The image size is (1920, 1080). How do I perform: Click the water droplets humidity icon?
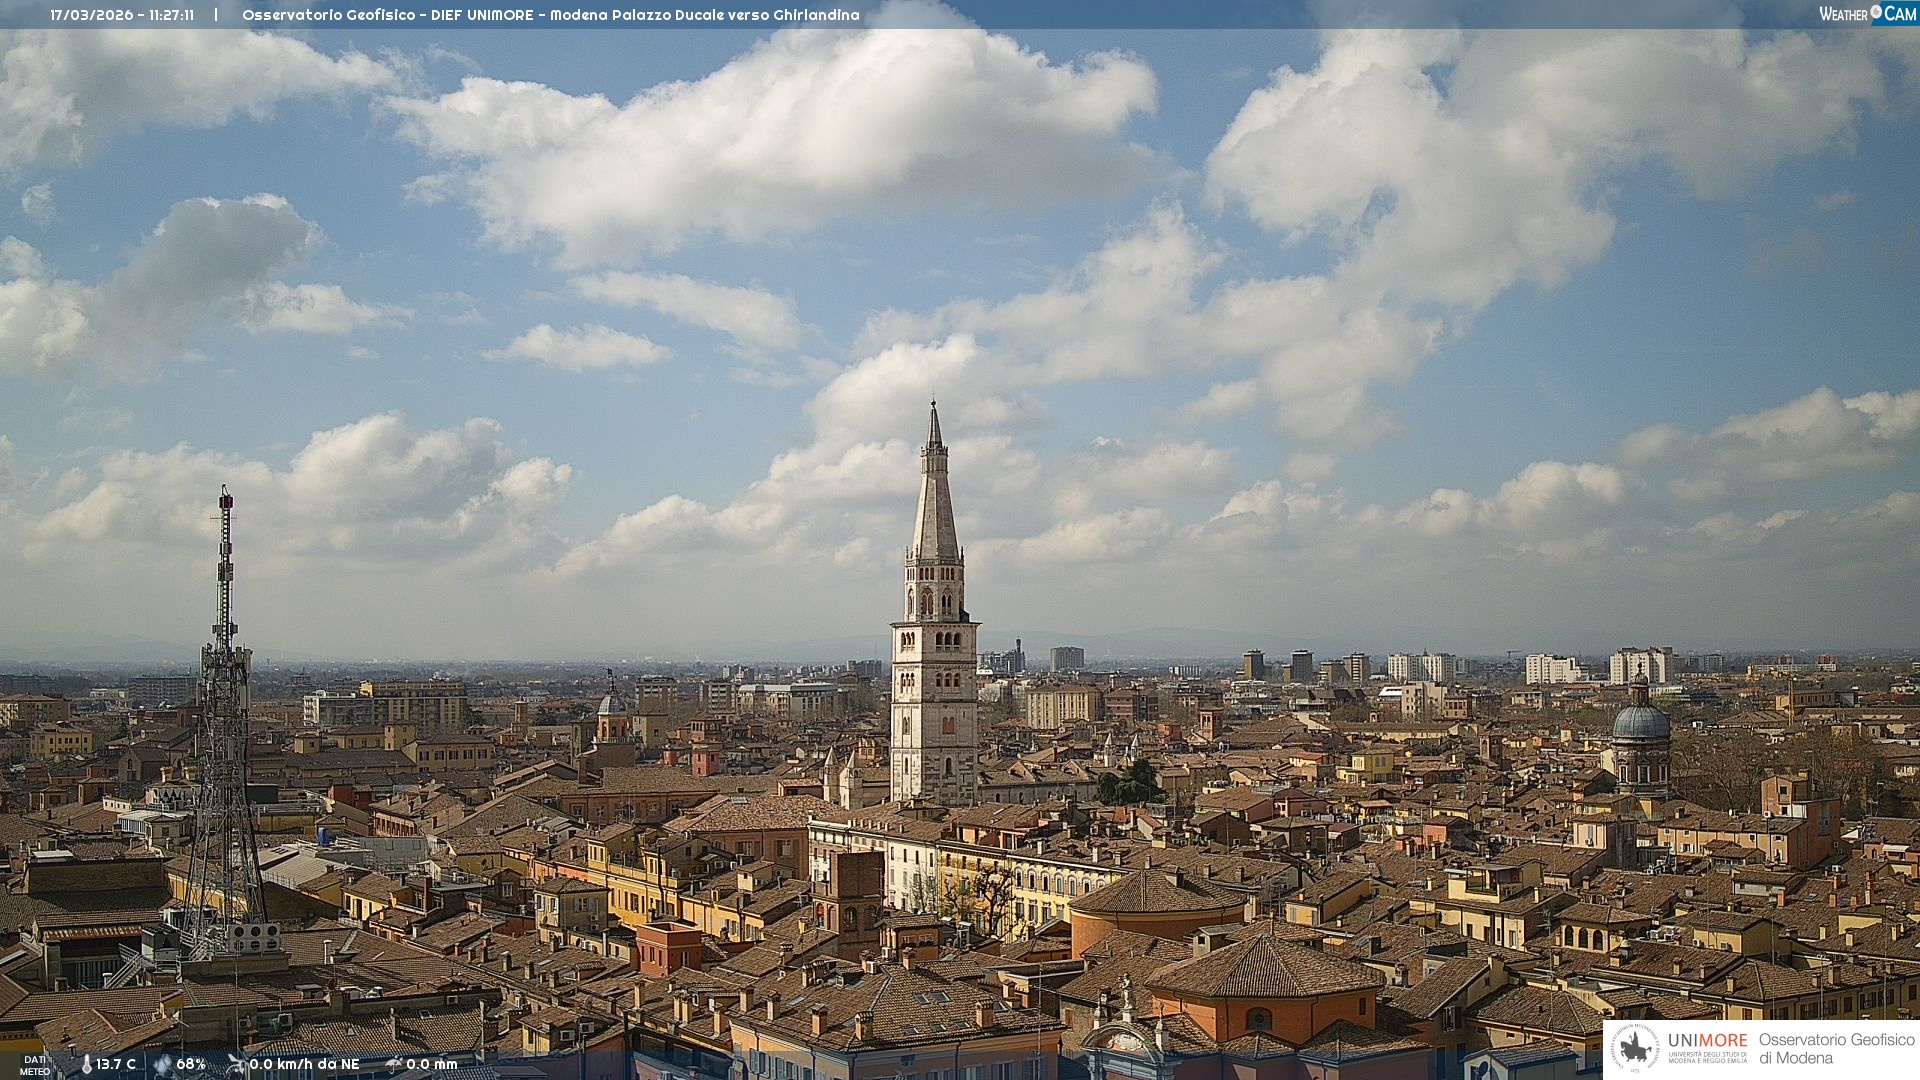click(x=163, y=1065)
